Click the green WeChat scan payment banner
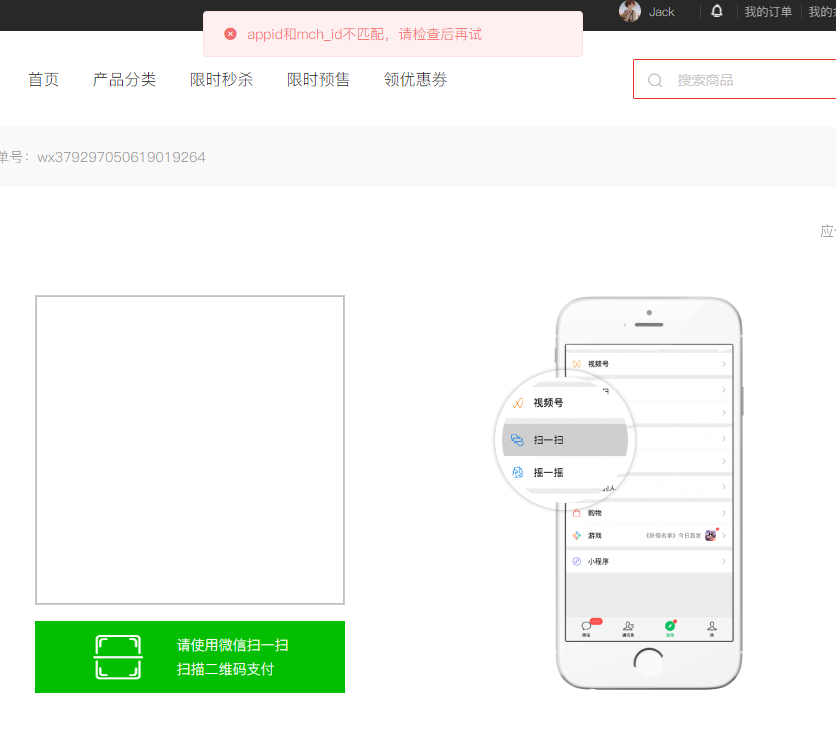 pos(190,657)
